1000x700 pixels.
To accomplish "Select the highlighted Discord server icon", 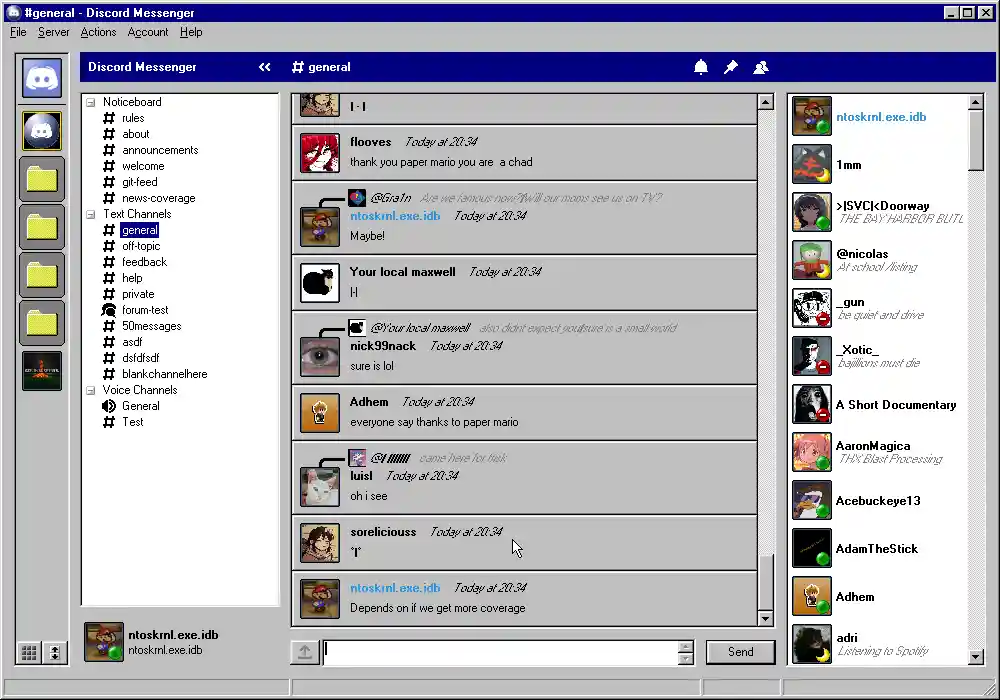I will [41, 130].
